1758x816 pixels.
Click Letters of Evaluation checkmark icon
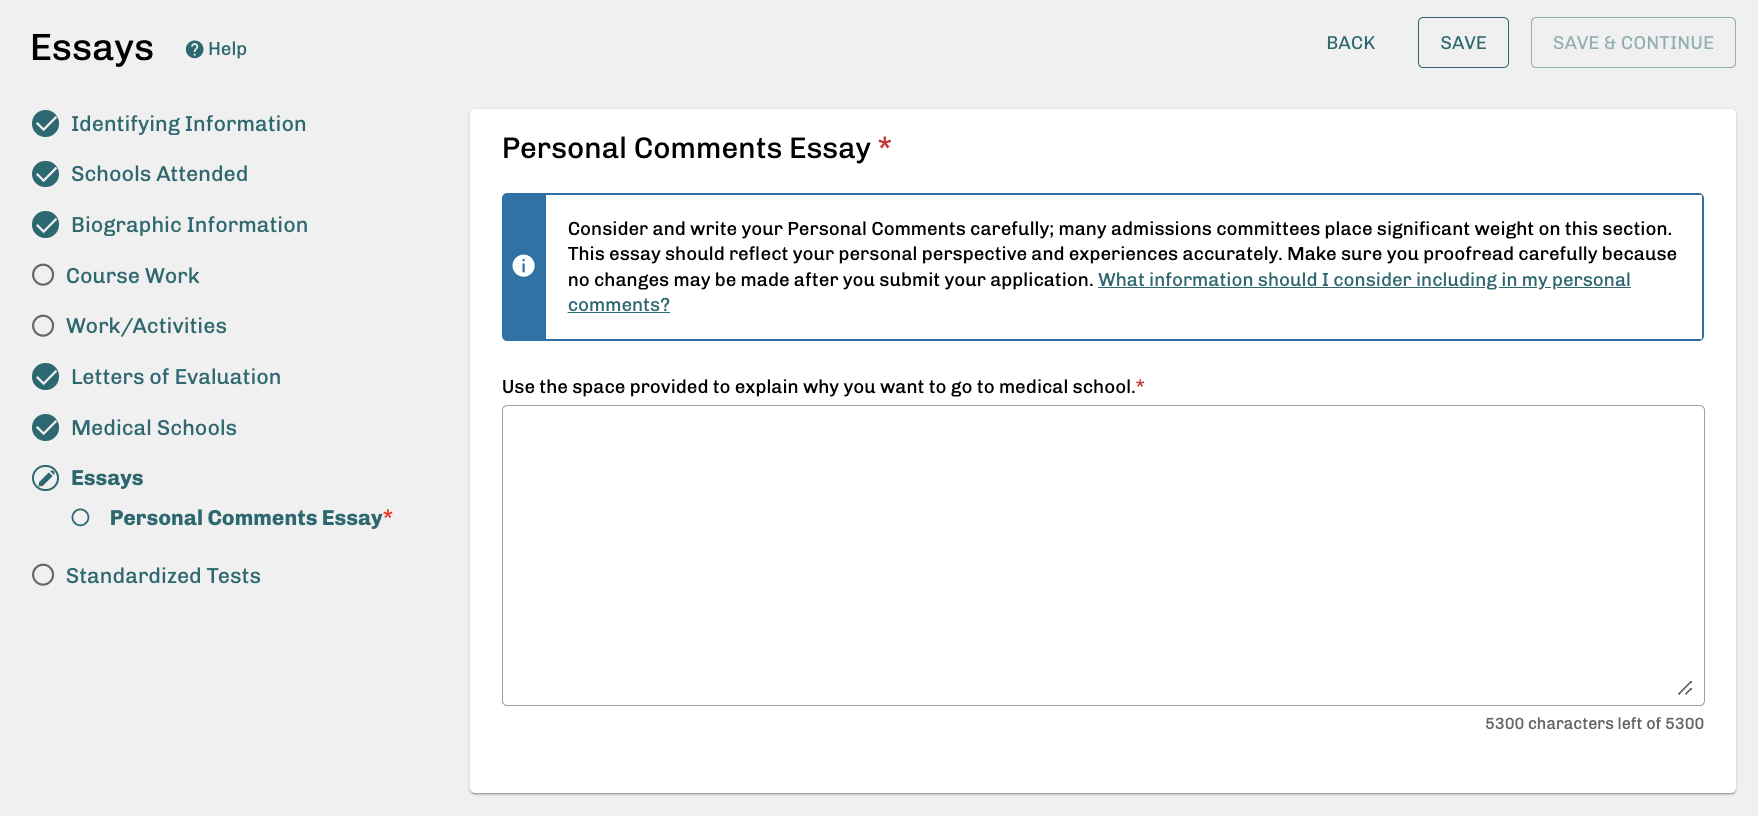point(46,377)
